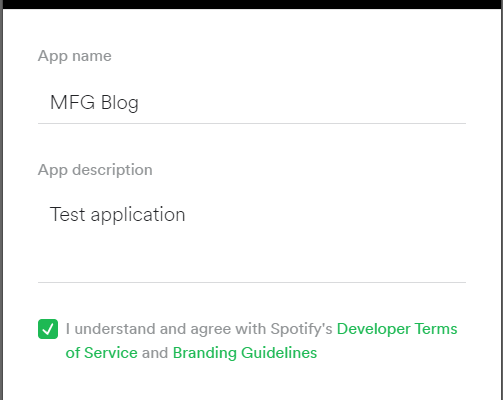Click the white checkmark icon inside the green box
503x400 pixels.
[48, 329]
